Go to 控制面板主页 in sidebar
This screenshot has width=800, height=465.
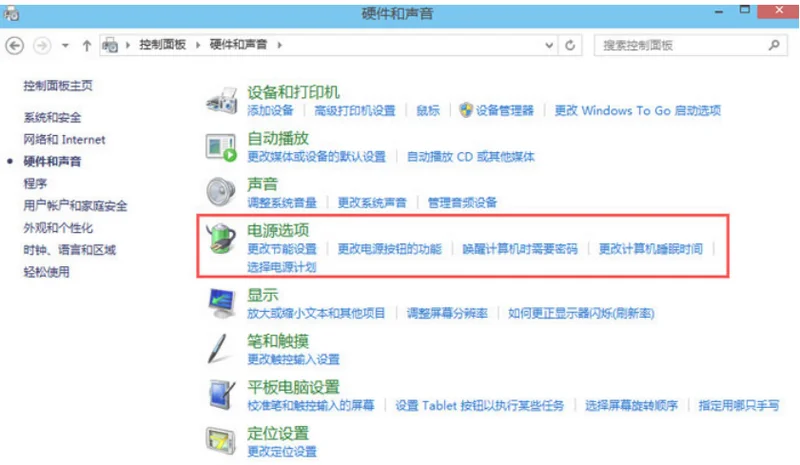tap(58, 86)
